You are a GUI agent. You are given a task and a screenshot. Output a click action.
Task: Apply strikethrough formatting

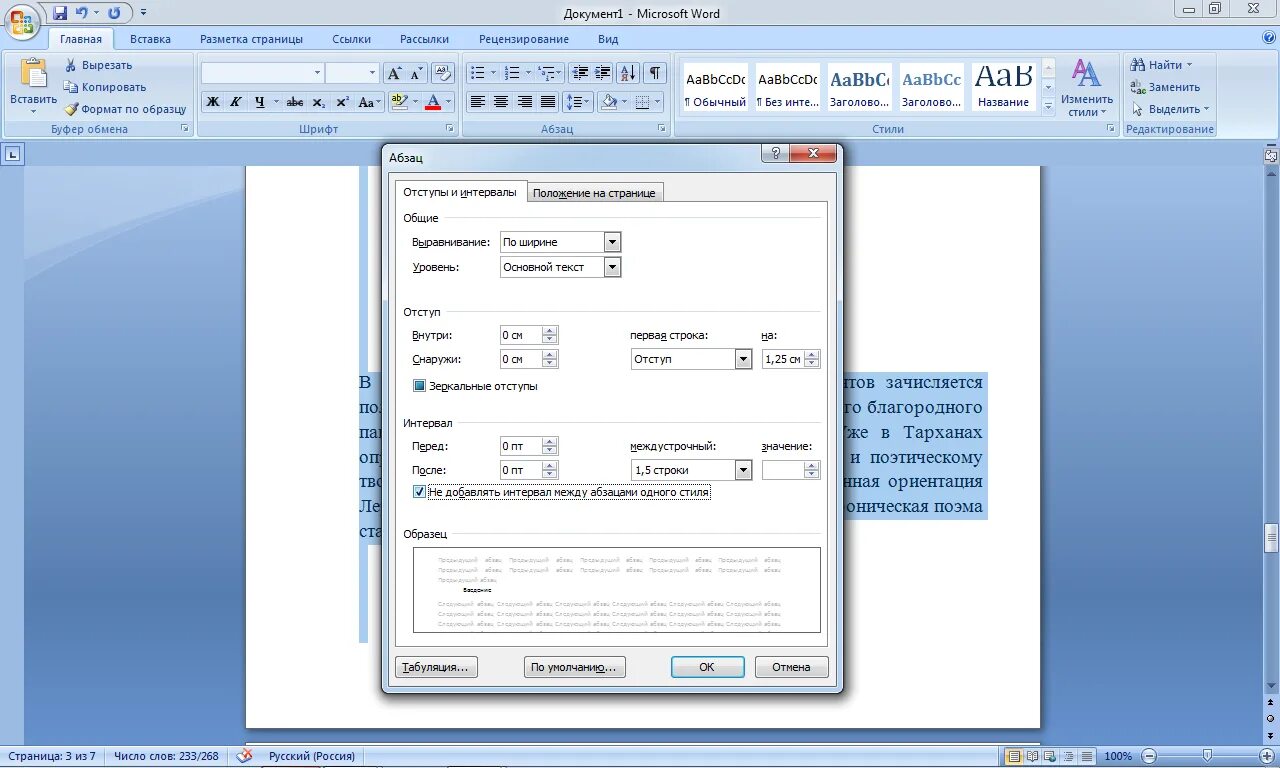pos(295,102)
